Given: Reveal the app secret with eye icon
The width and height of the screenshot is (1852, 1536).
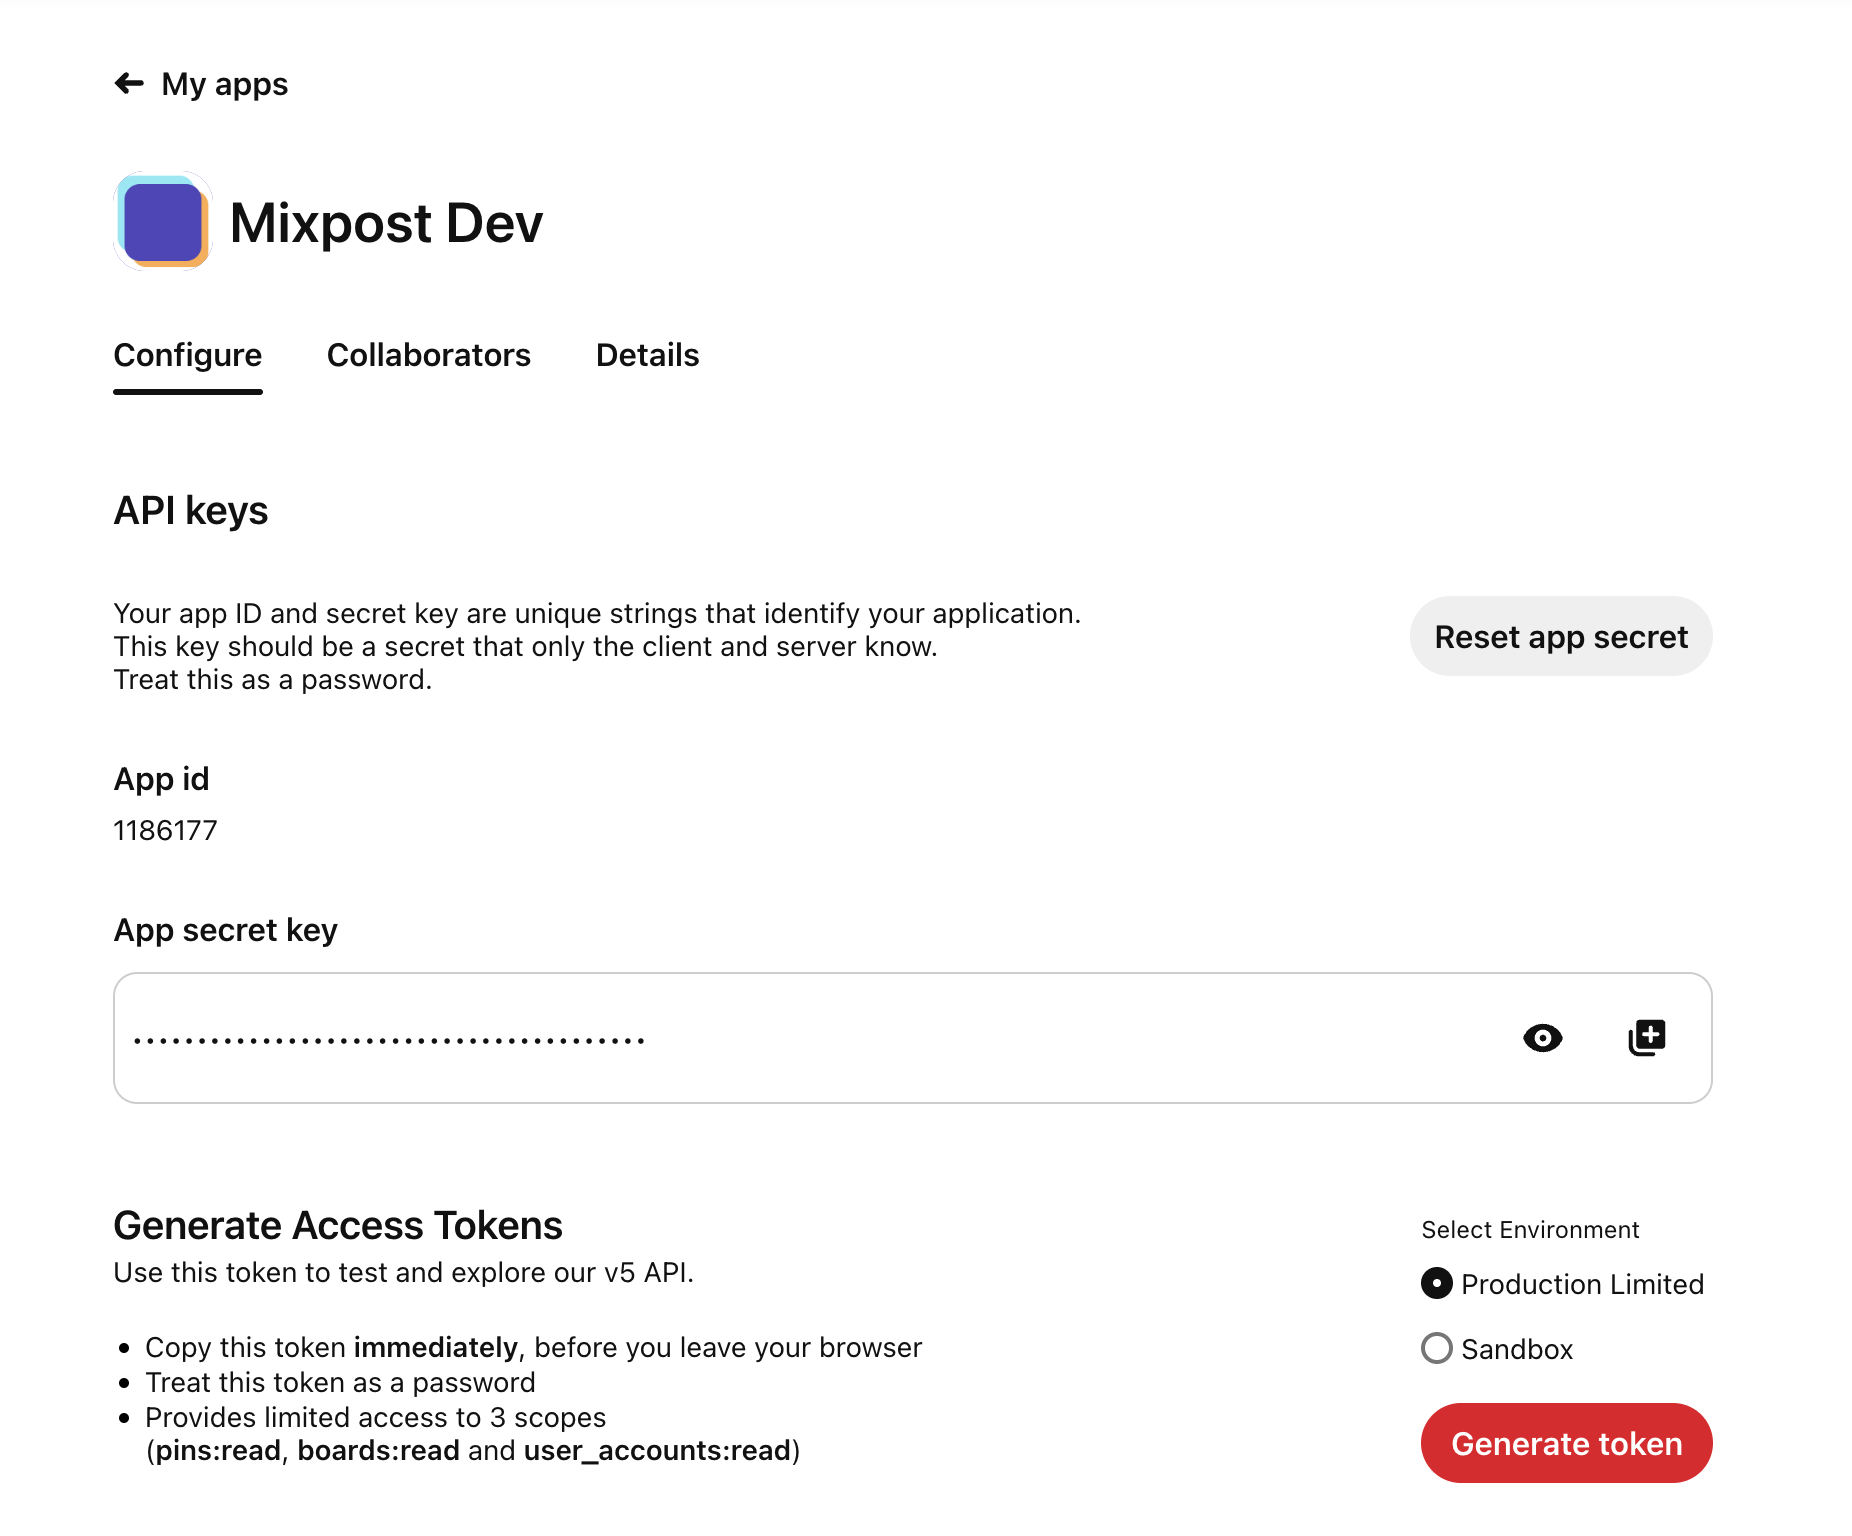Looking at the screenshot, I should point(1543,1038).
